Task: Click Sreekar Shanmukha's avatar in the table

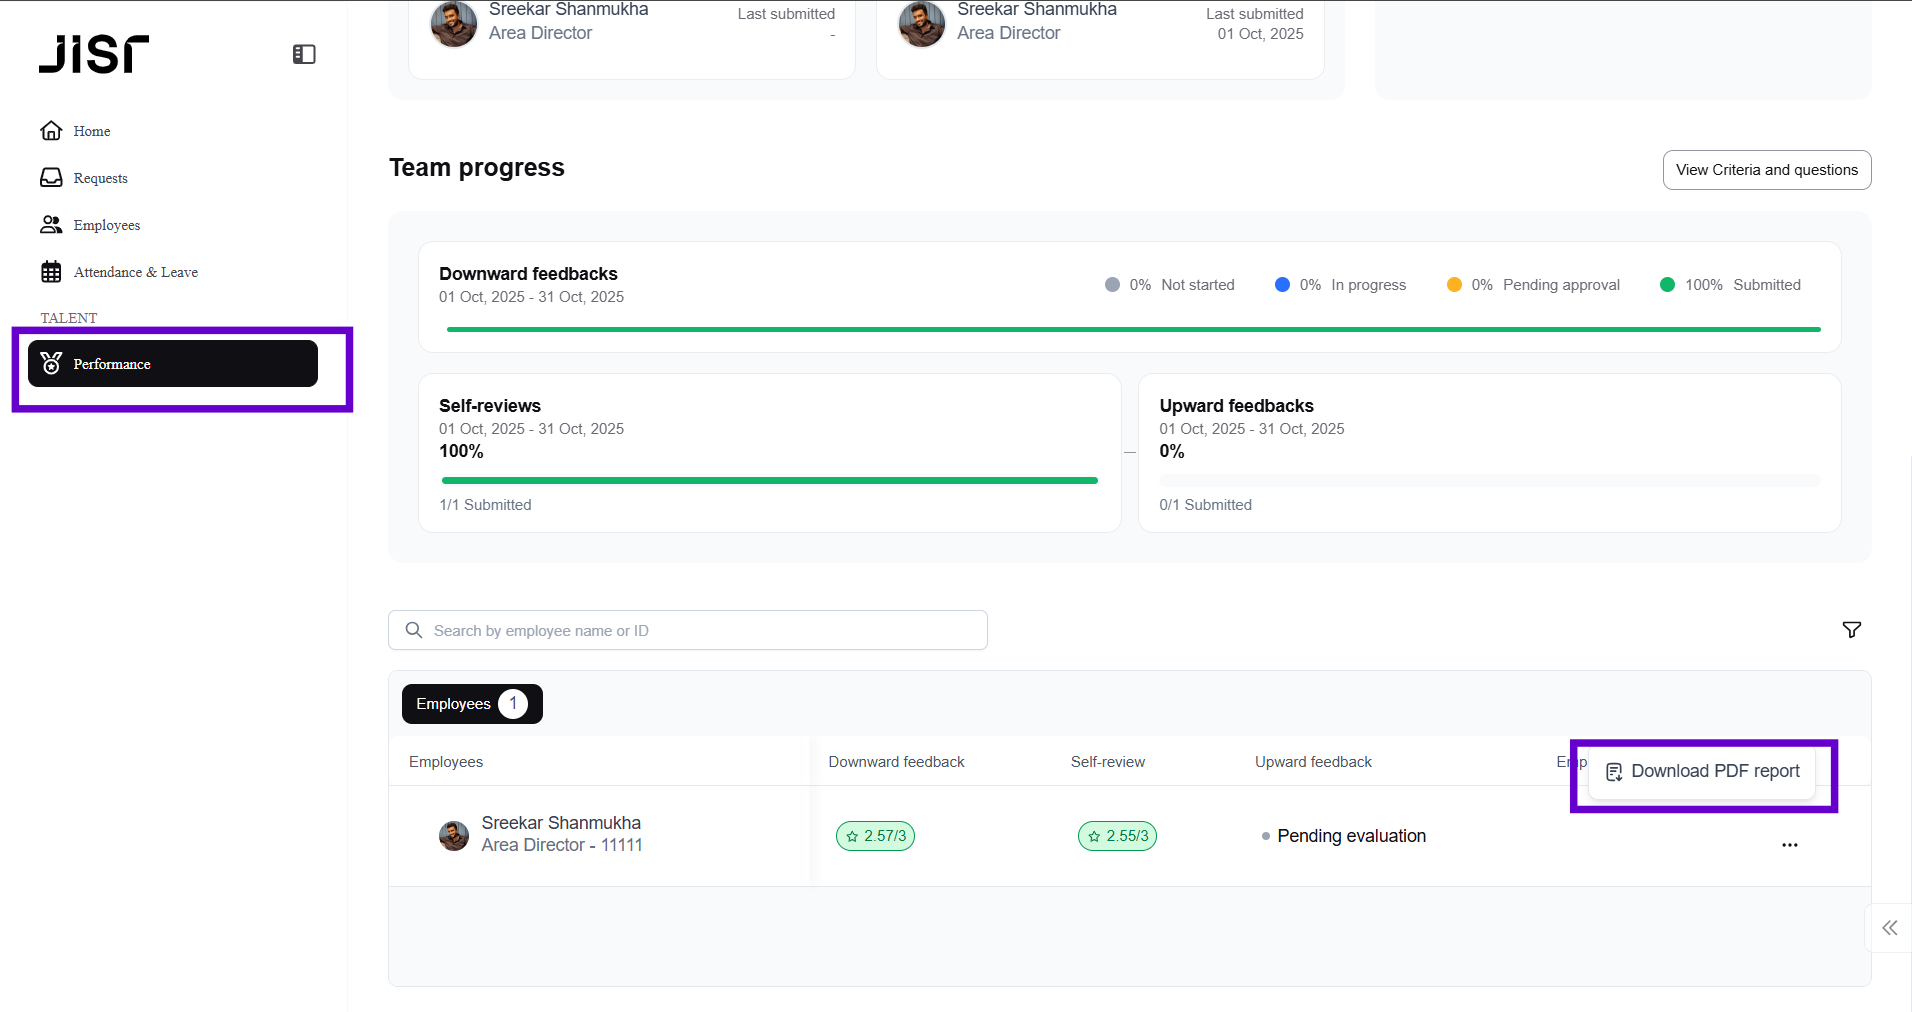Action: click(x=454, y=836)
